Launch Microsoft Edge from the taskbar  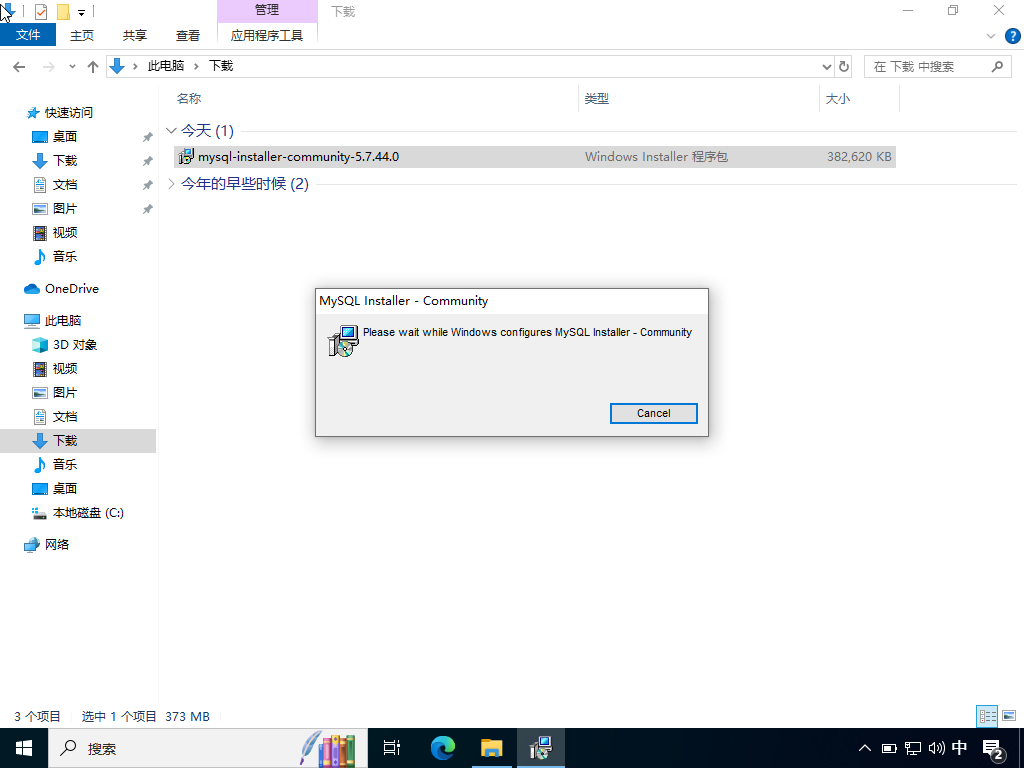(443, 748)
